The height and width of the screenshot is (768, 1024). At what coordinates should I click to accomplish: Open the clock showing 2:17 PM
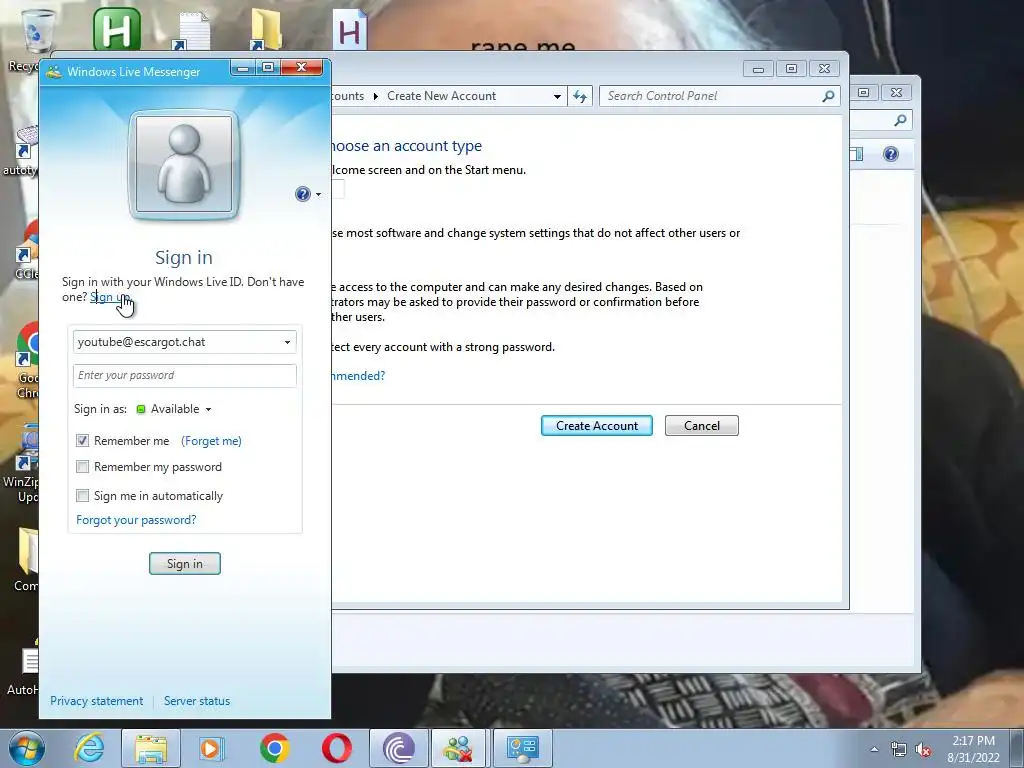973,748
